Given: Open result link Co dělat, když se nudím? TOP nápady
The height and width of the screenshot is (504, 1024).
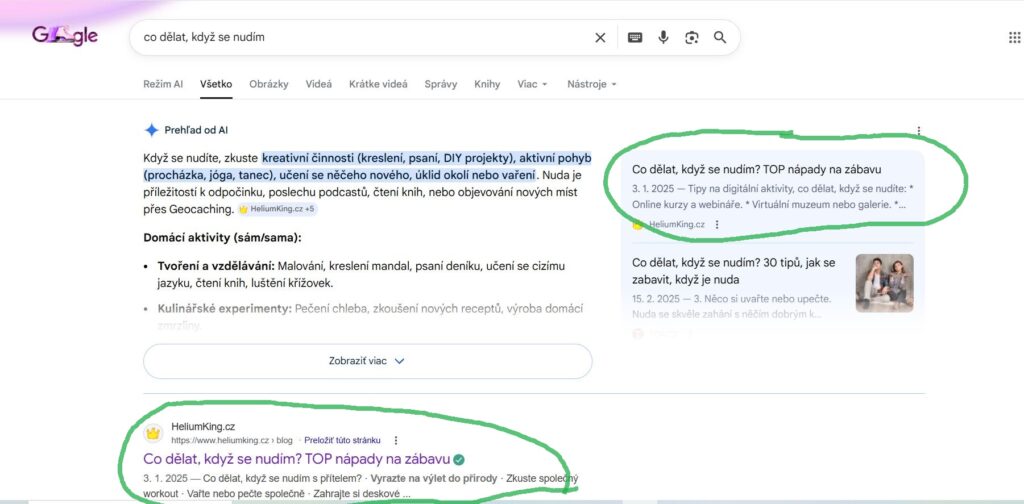Looking at the screenshot, I should pyautogui.click(x=296, y=459).
